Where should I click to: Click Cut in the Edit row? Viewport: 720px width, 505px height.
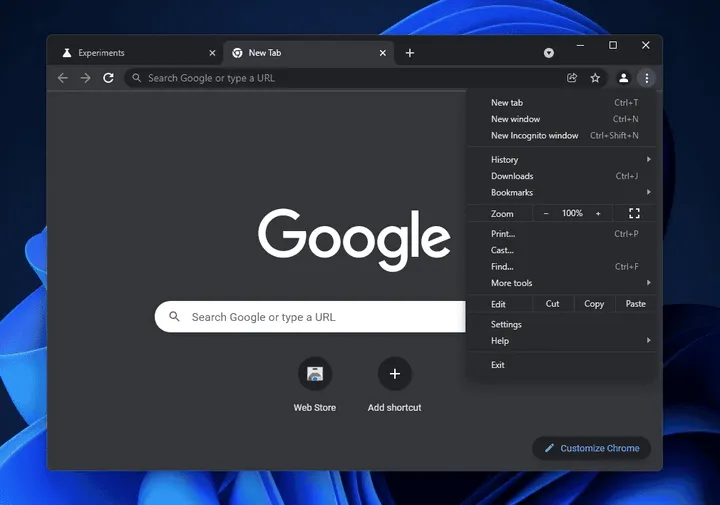pyautogui.click(x=552, y=304)
